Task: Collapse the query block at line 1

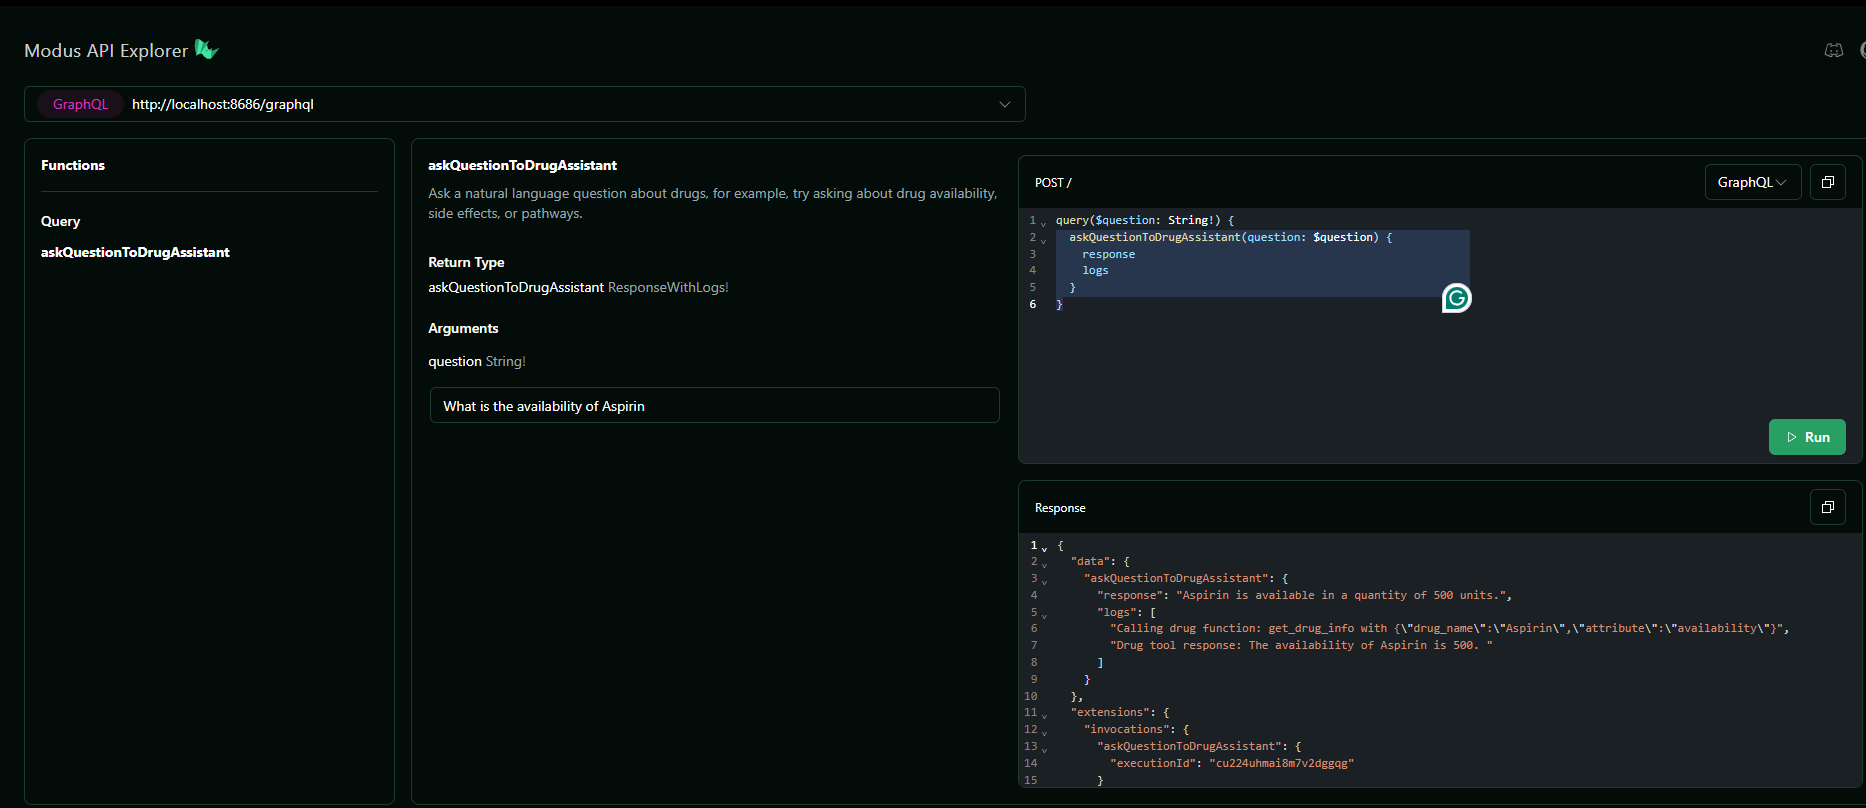Action: pos(1044,223)
